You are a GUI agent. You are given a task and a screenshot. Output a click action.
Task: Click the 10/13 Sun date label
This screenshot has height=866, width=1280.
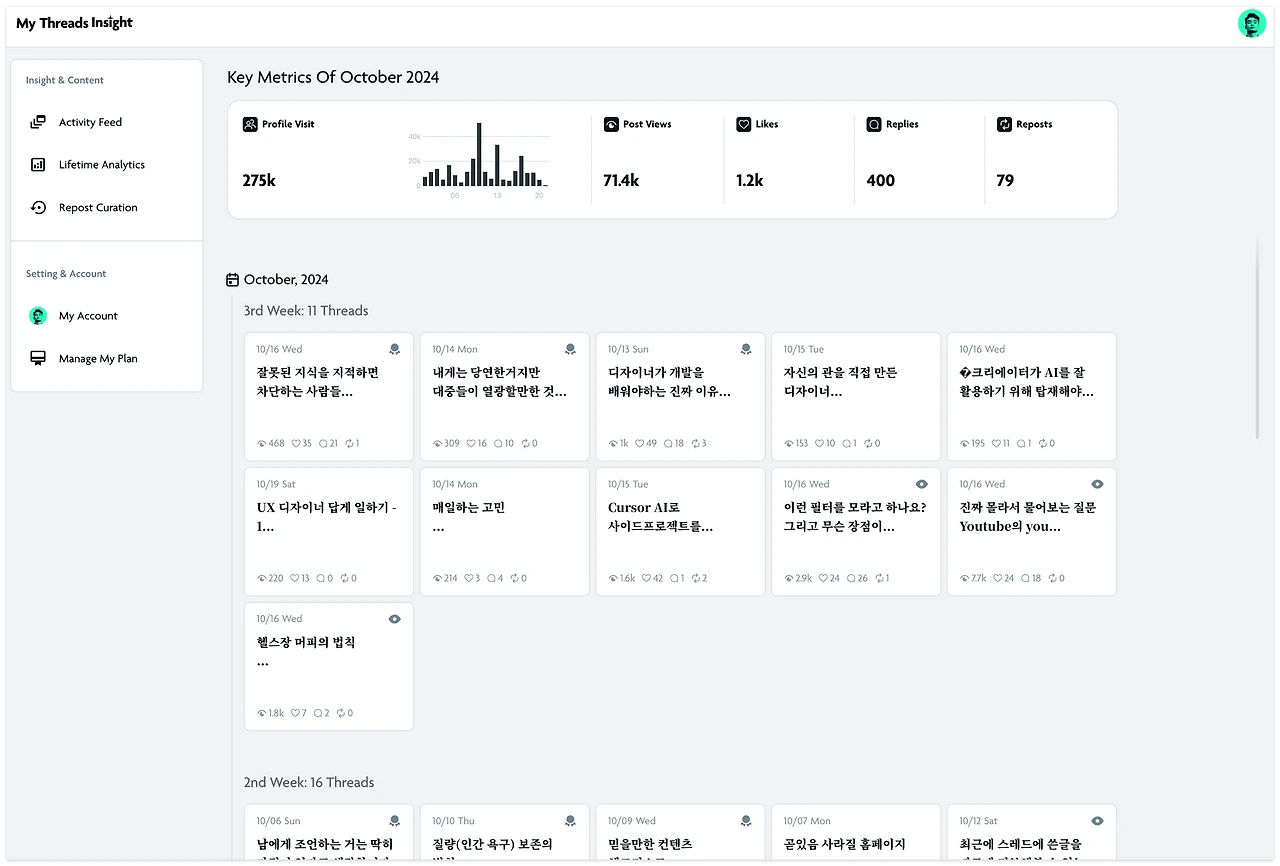628,349
